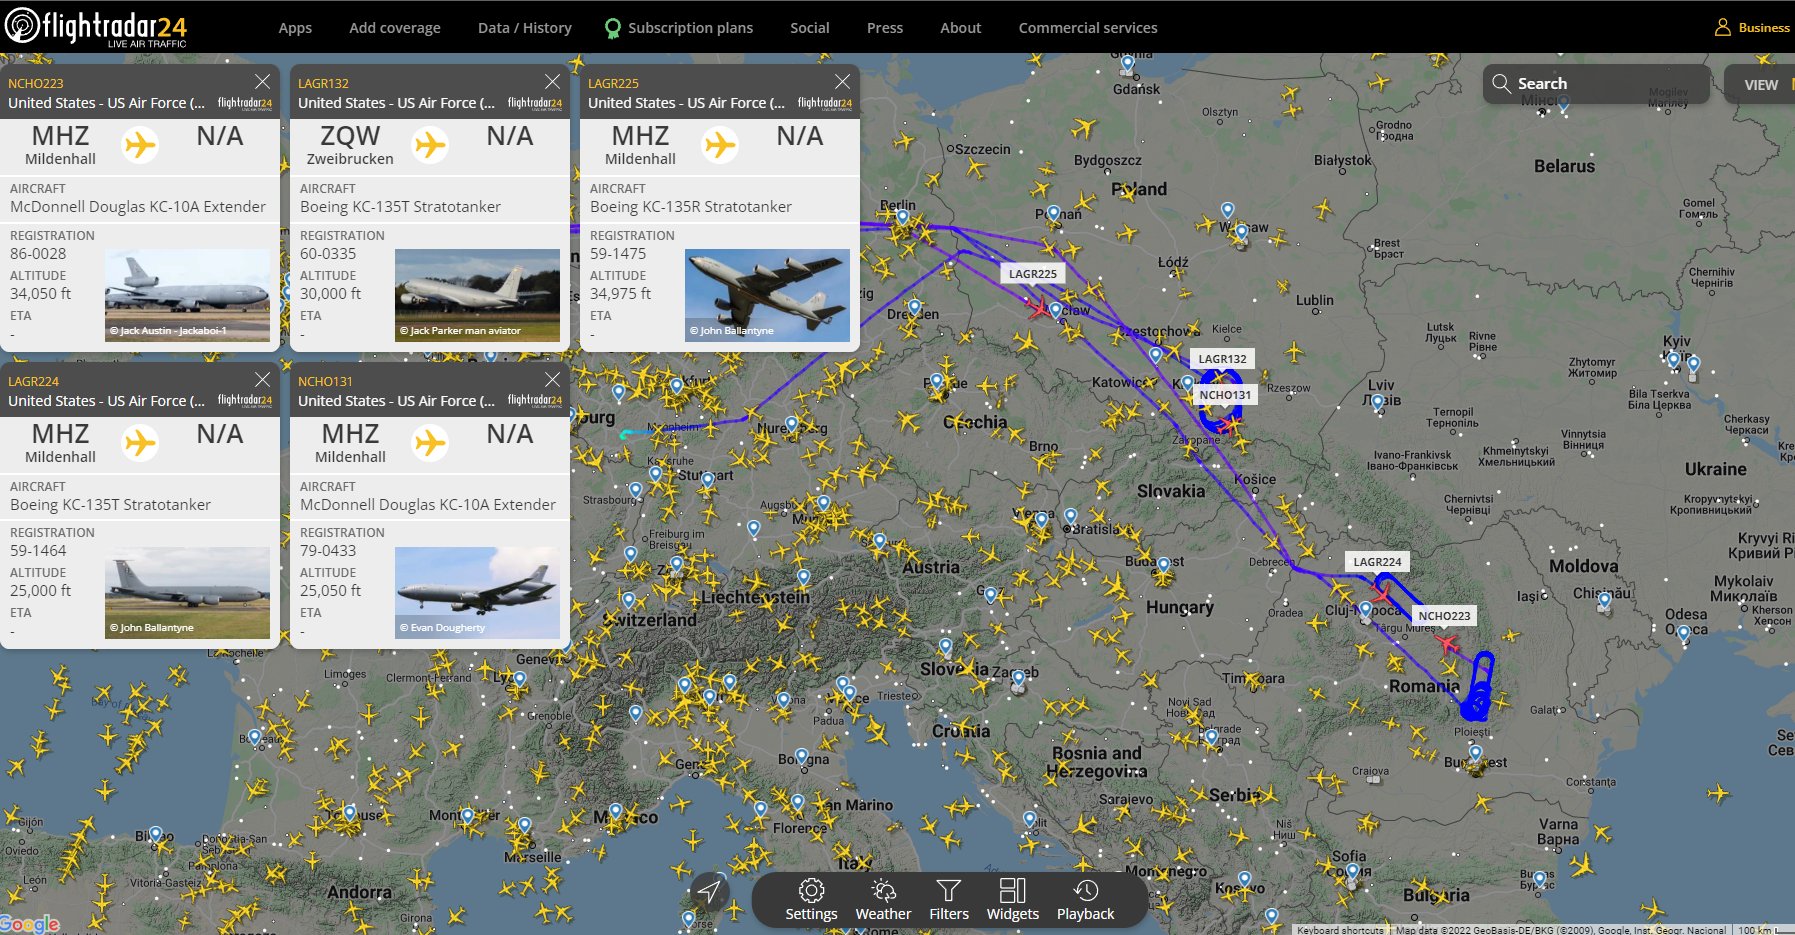This screenshot has height=935, width=1795.
Task: Open the VIEW dropdown button
Action: (1761, 85)
